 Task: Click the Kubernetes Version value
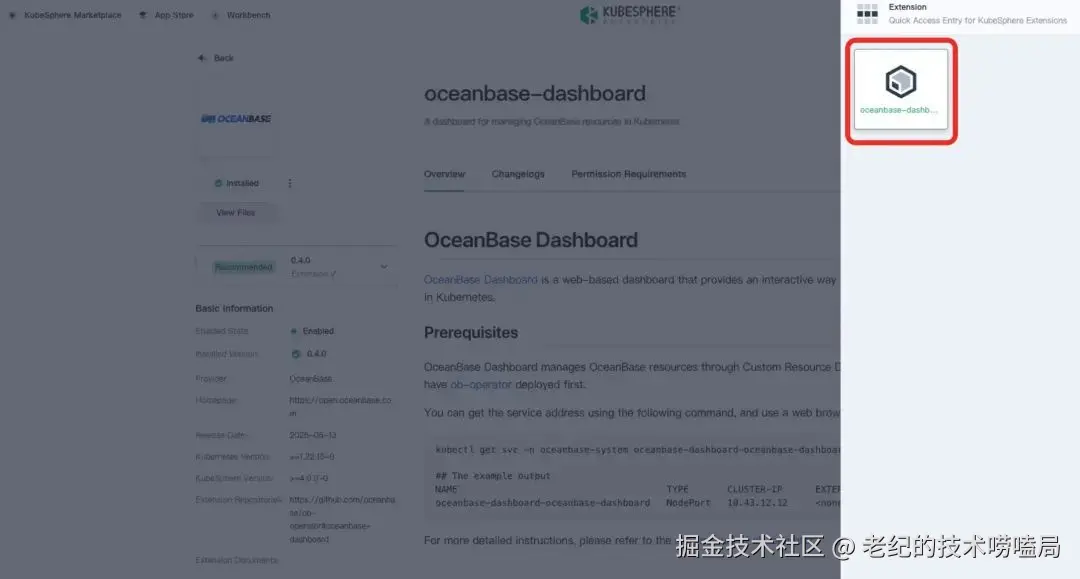click(x=311, y=456)
